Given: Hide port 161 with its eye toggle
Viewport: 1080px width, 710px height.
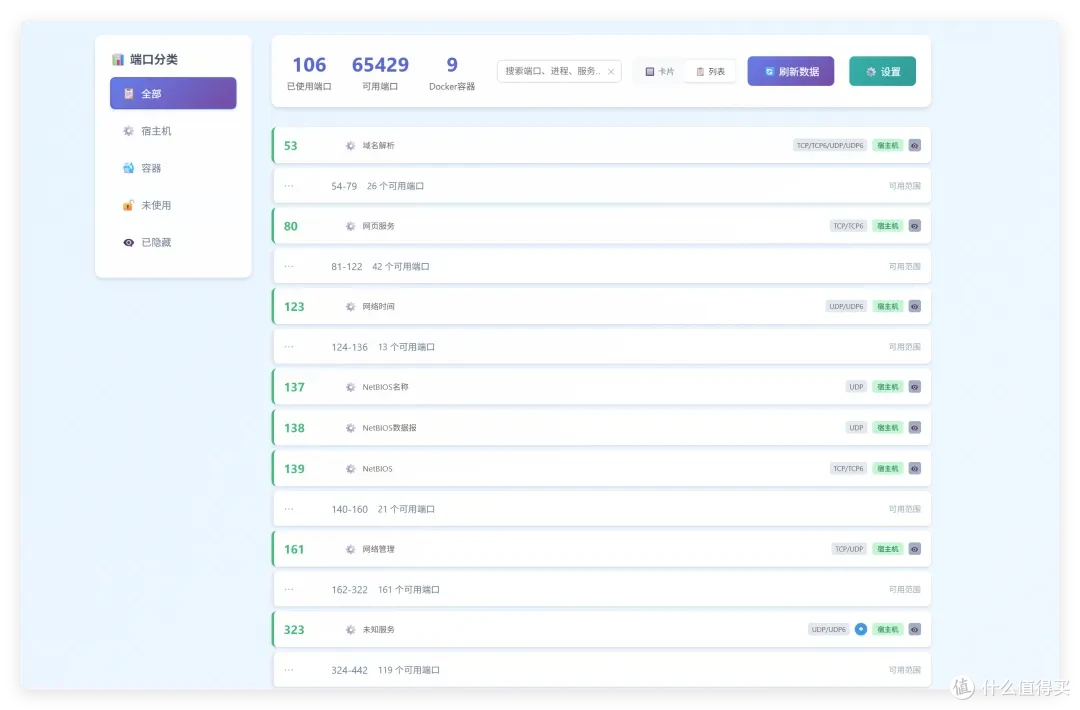Looking at the screenshot, I should [x=915, y=549].
